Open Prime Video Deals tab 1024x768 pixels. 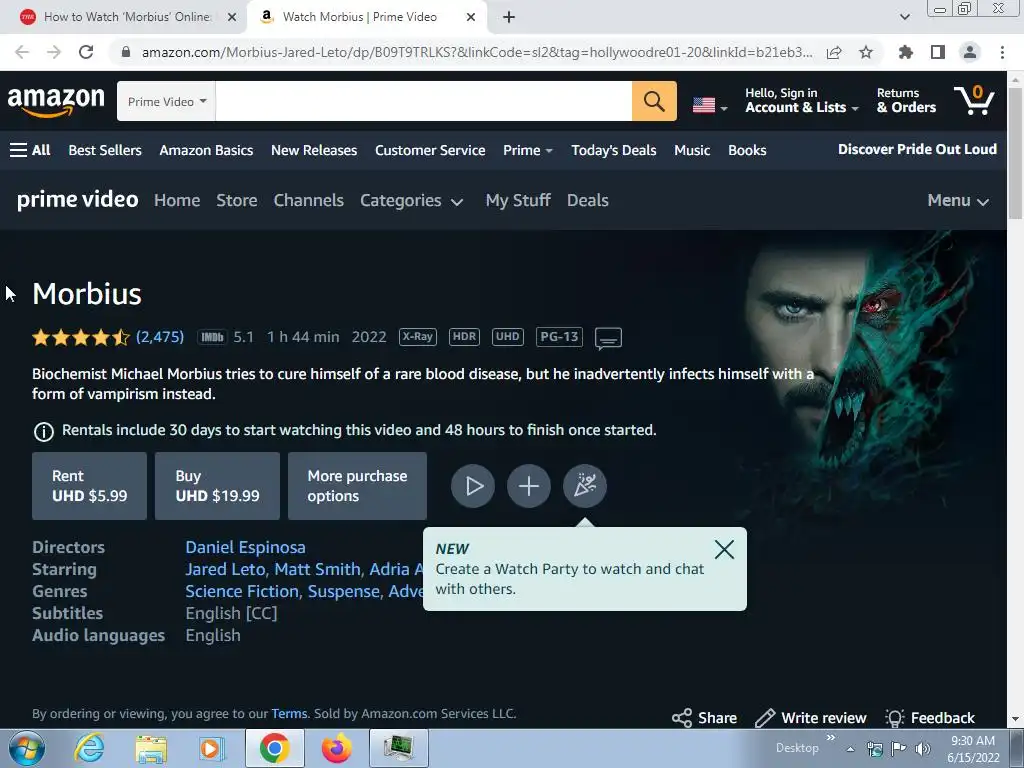coord(588,200)
